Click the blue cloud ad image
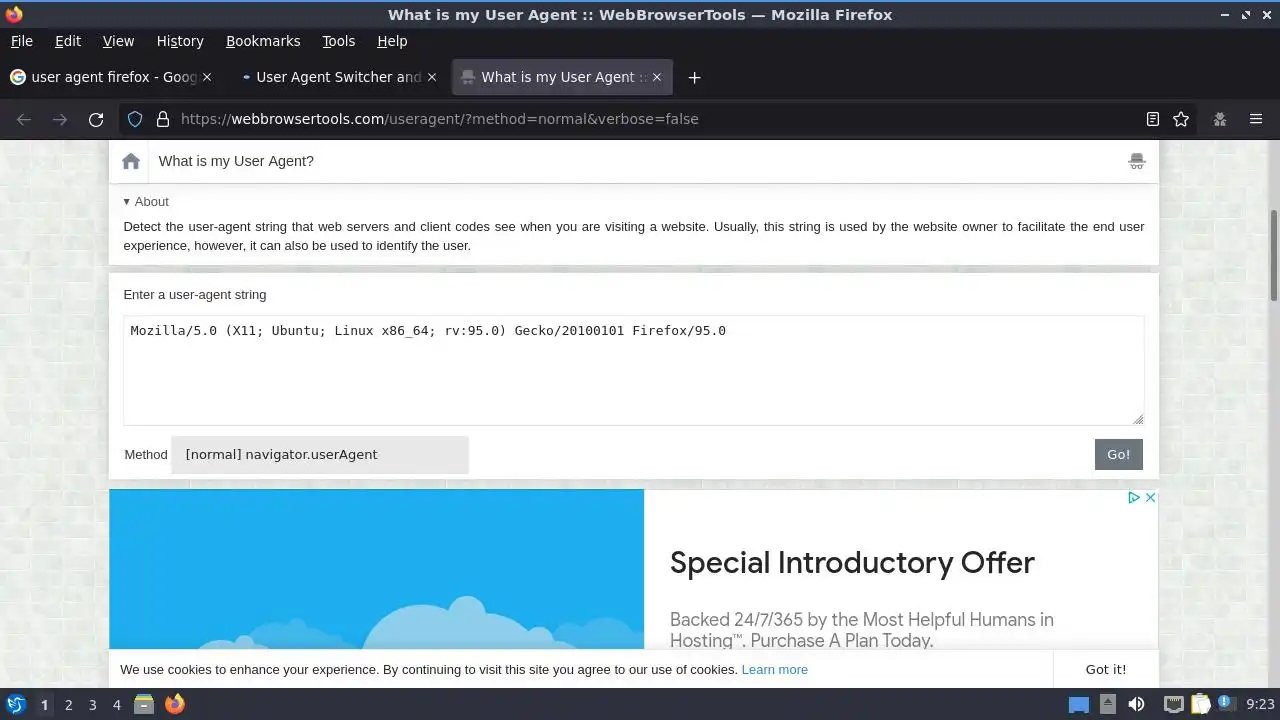 [x=377, y=569]
